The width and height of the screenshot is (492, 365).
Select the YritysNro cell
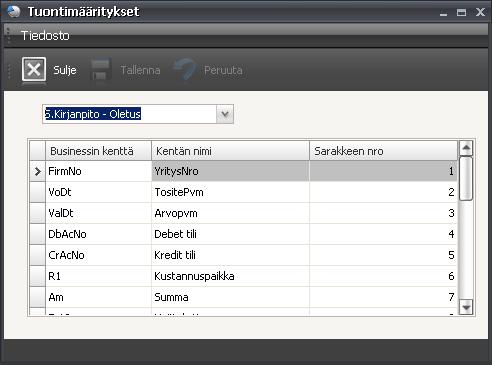pyautogui.click(x=230, y=171)
